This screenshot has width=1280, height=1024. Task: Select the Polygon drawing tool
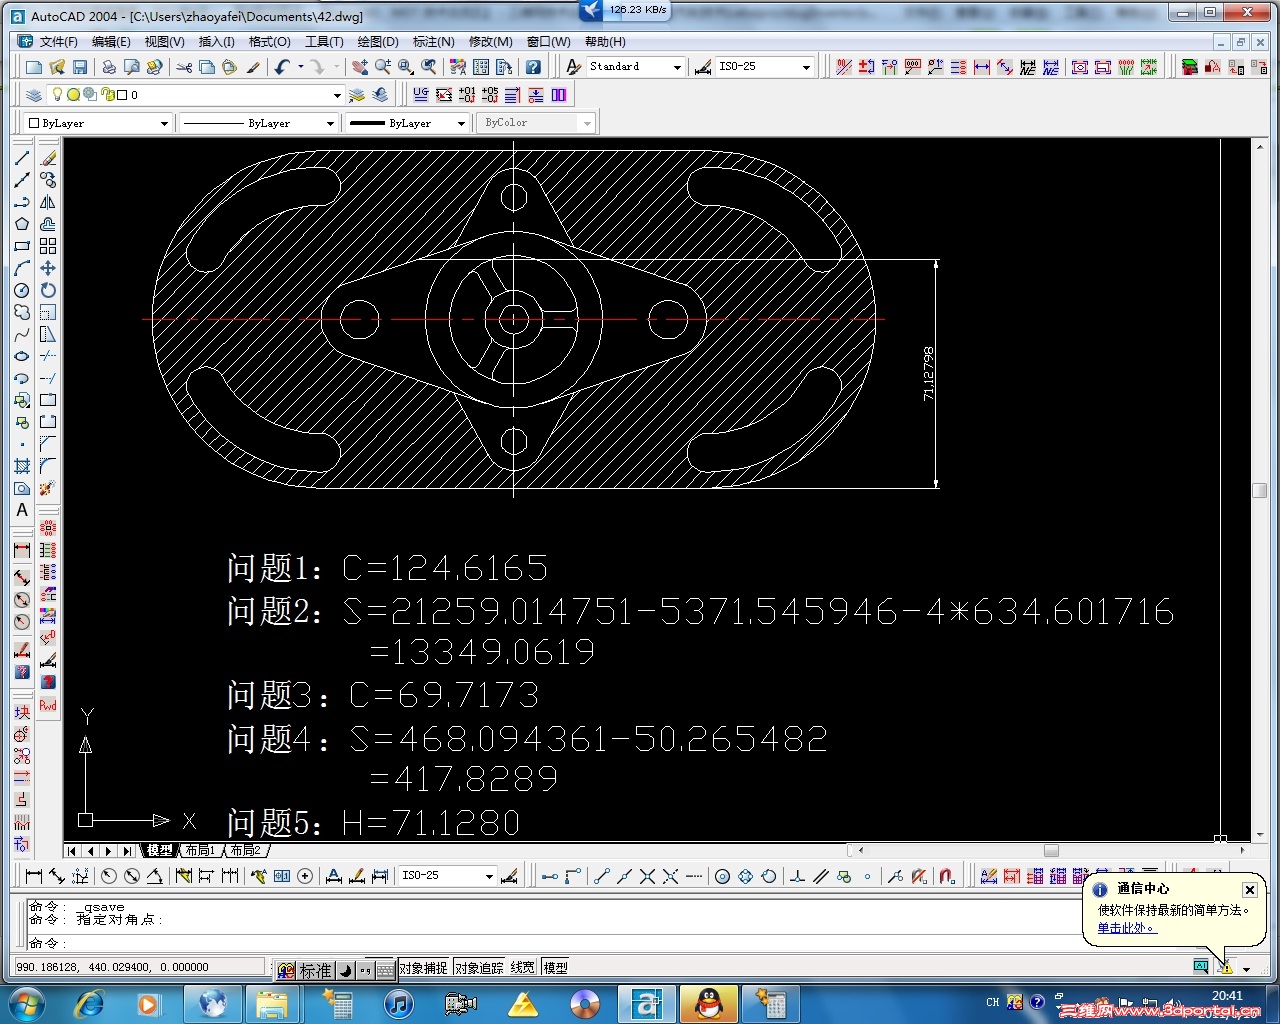[22, 224]
